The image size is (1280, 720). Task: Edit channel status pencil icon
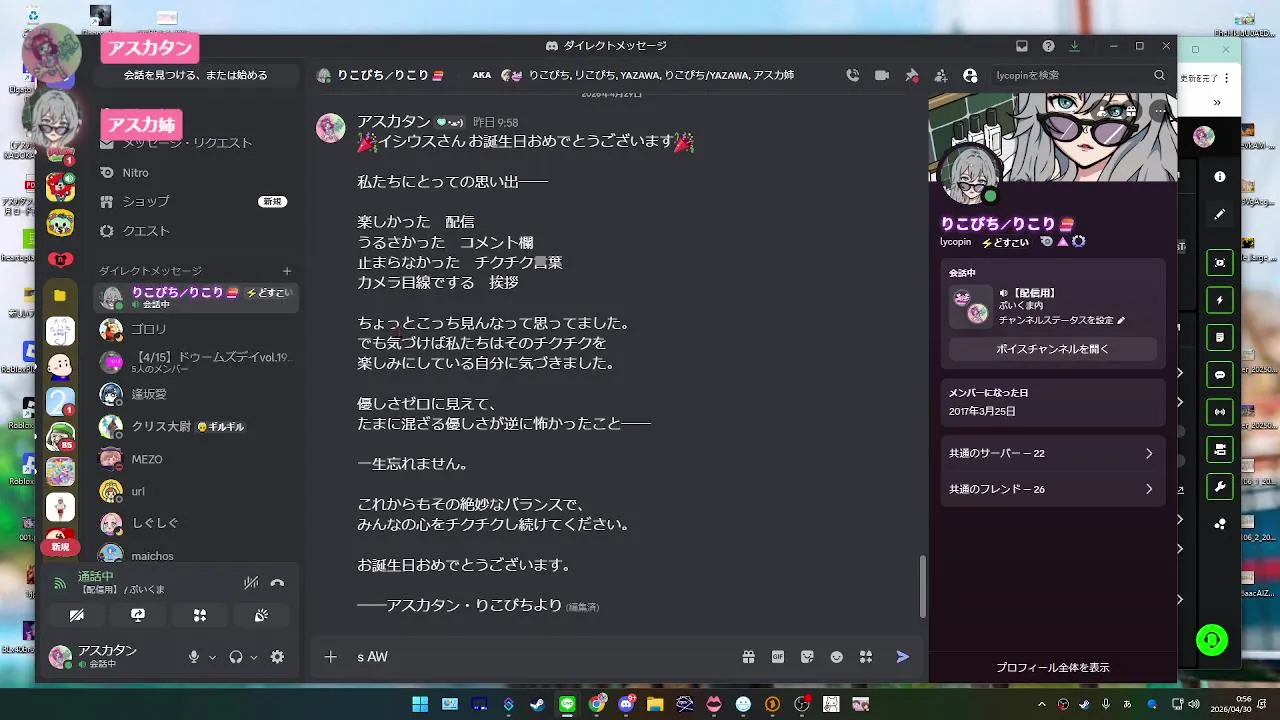click(x=1121, y=321)
